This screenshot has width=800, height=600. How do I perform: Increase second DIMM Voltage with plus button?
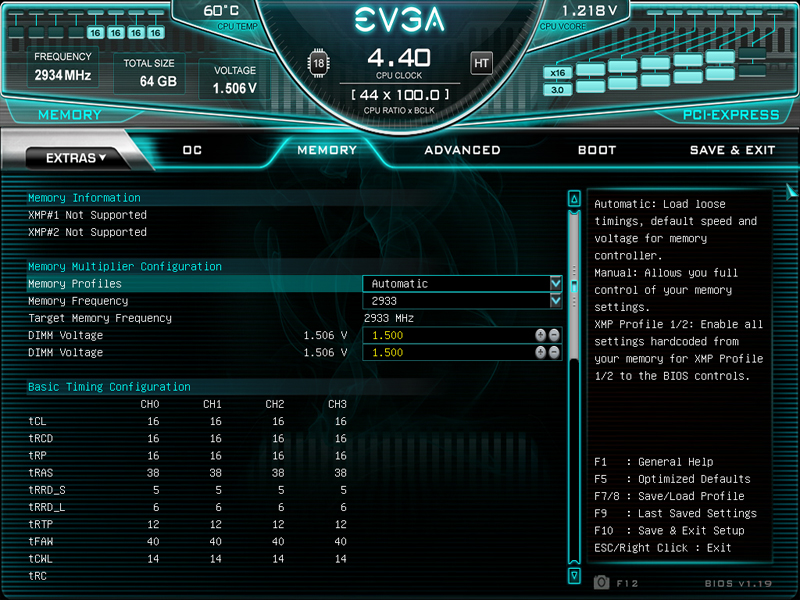pos(540,352)
